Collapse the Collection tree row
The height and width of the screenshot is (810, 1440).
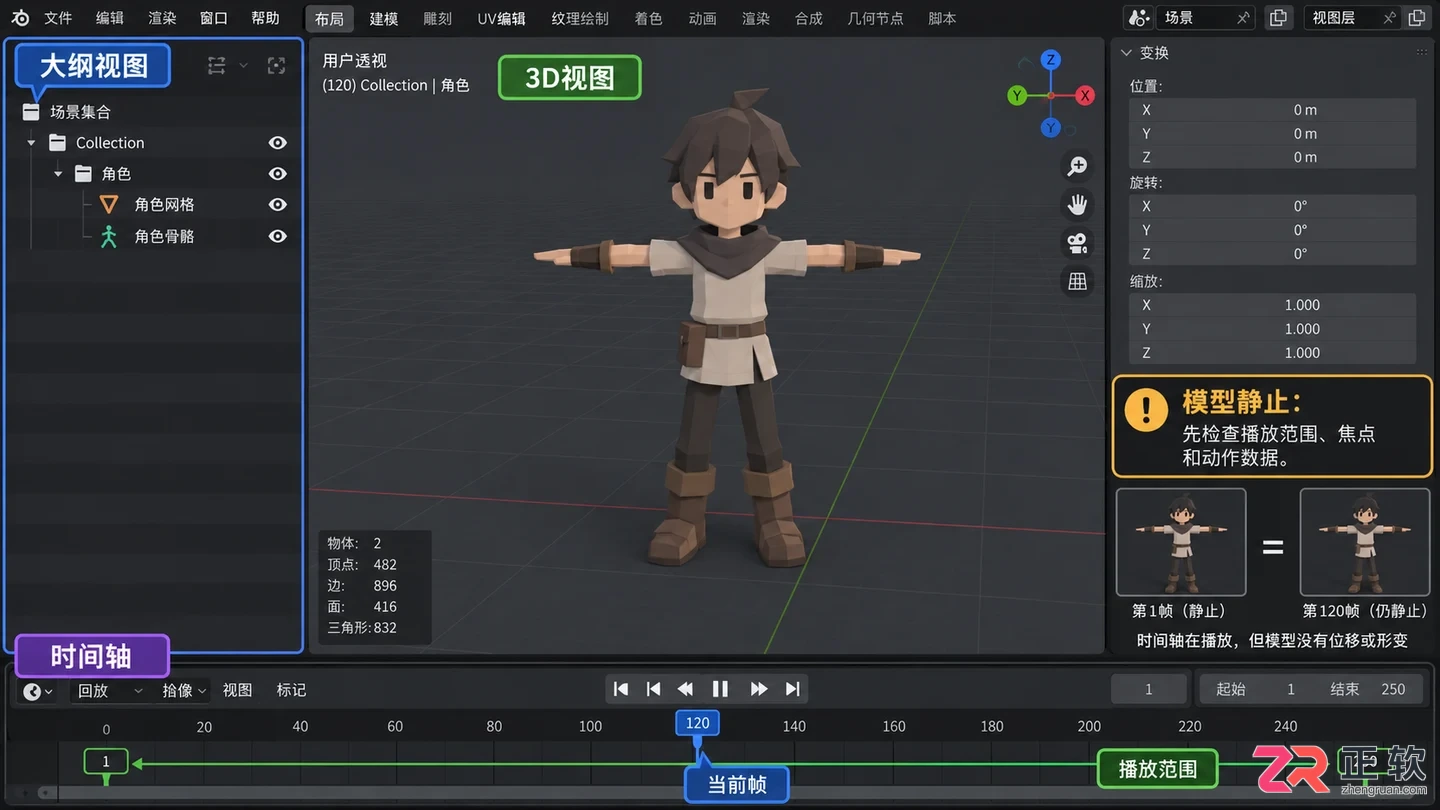click(31, 143)
